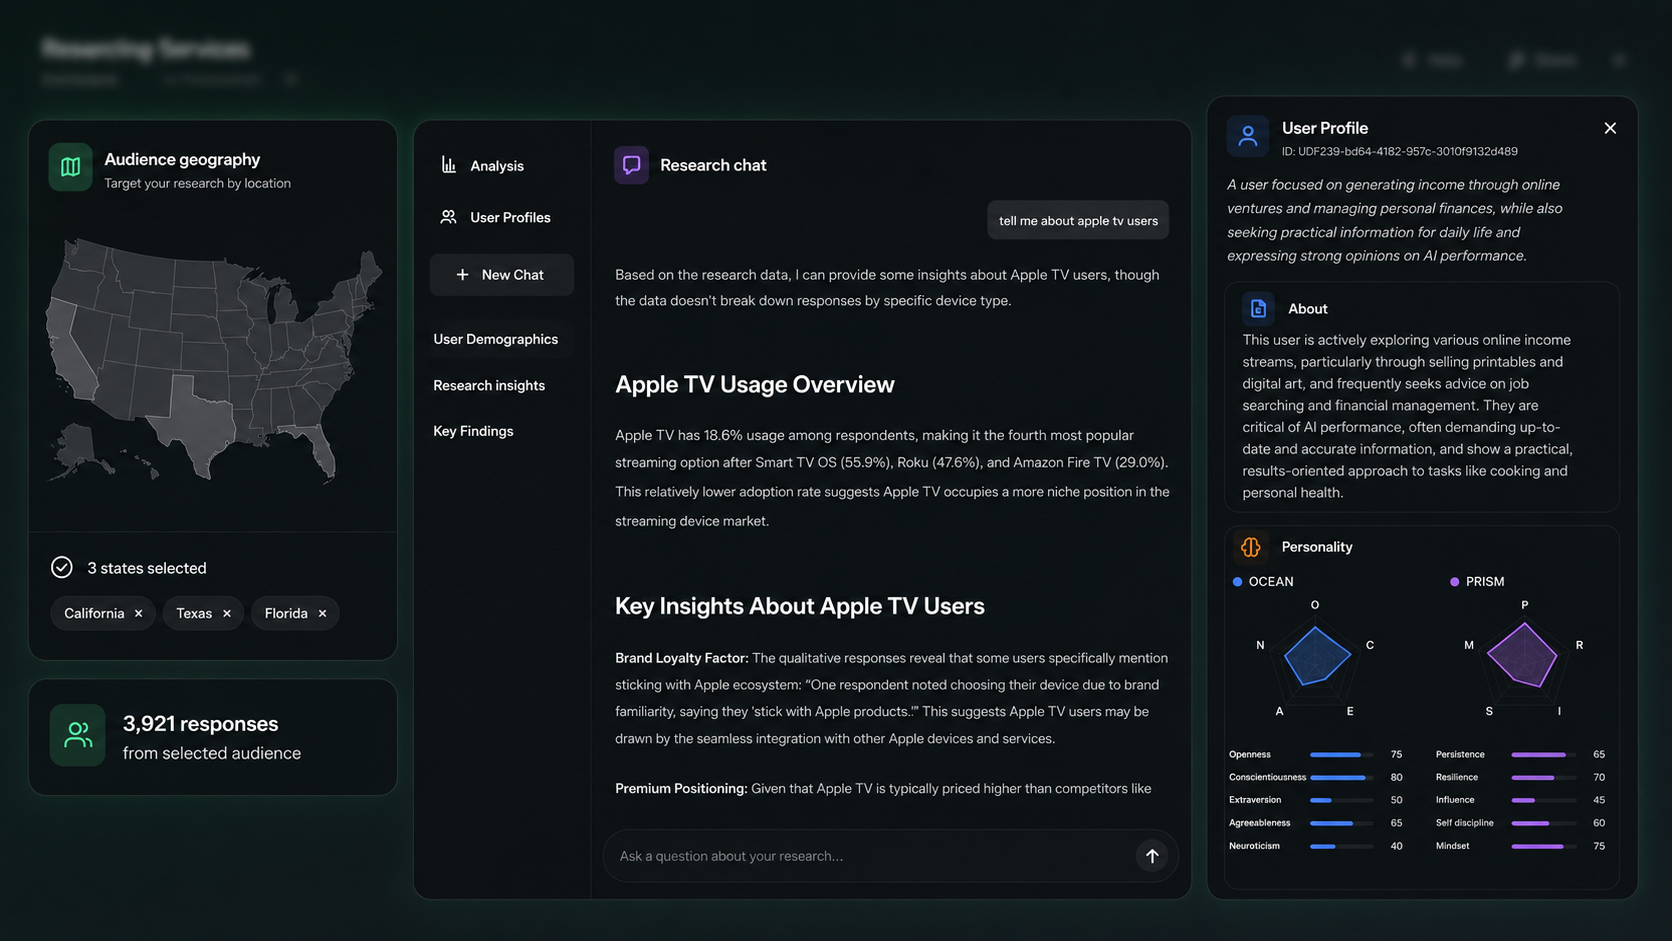The width and height of the screenshot is (1672, 941).
Task: Click the Analysis bar chart icon
Action: pyautogui.click(x=449, y=165)
